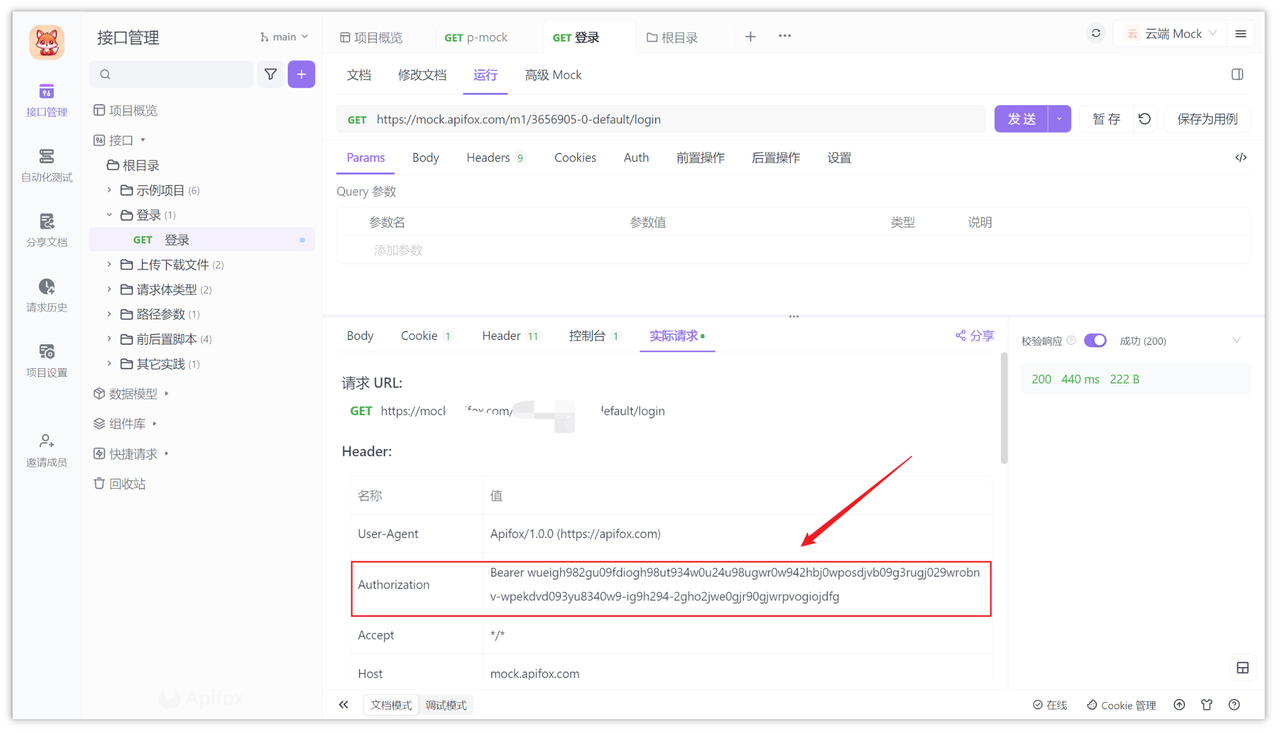Viewport: 1280px width, 732px height.
Task: Select the Headers 9 tab
Action: [495, 158]
